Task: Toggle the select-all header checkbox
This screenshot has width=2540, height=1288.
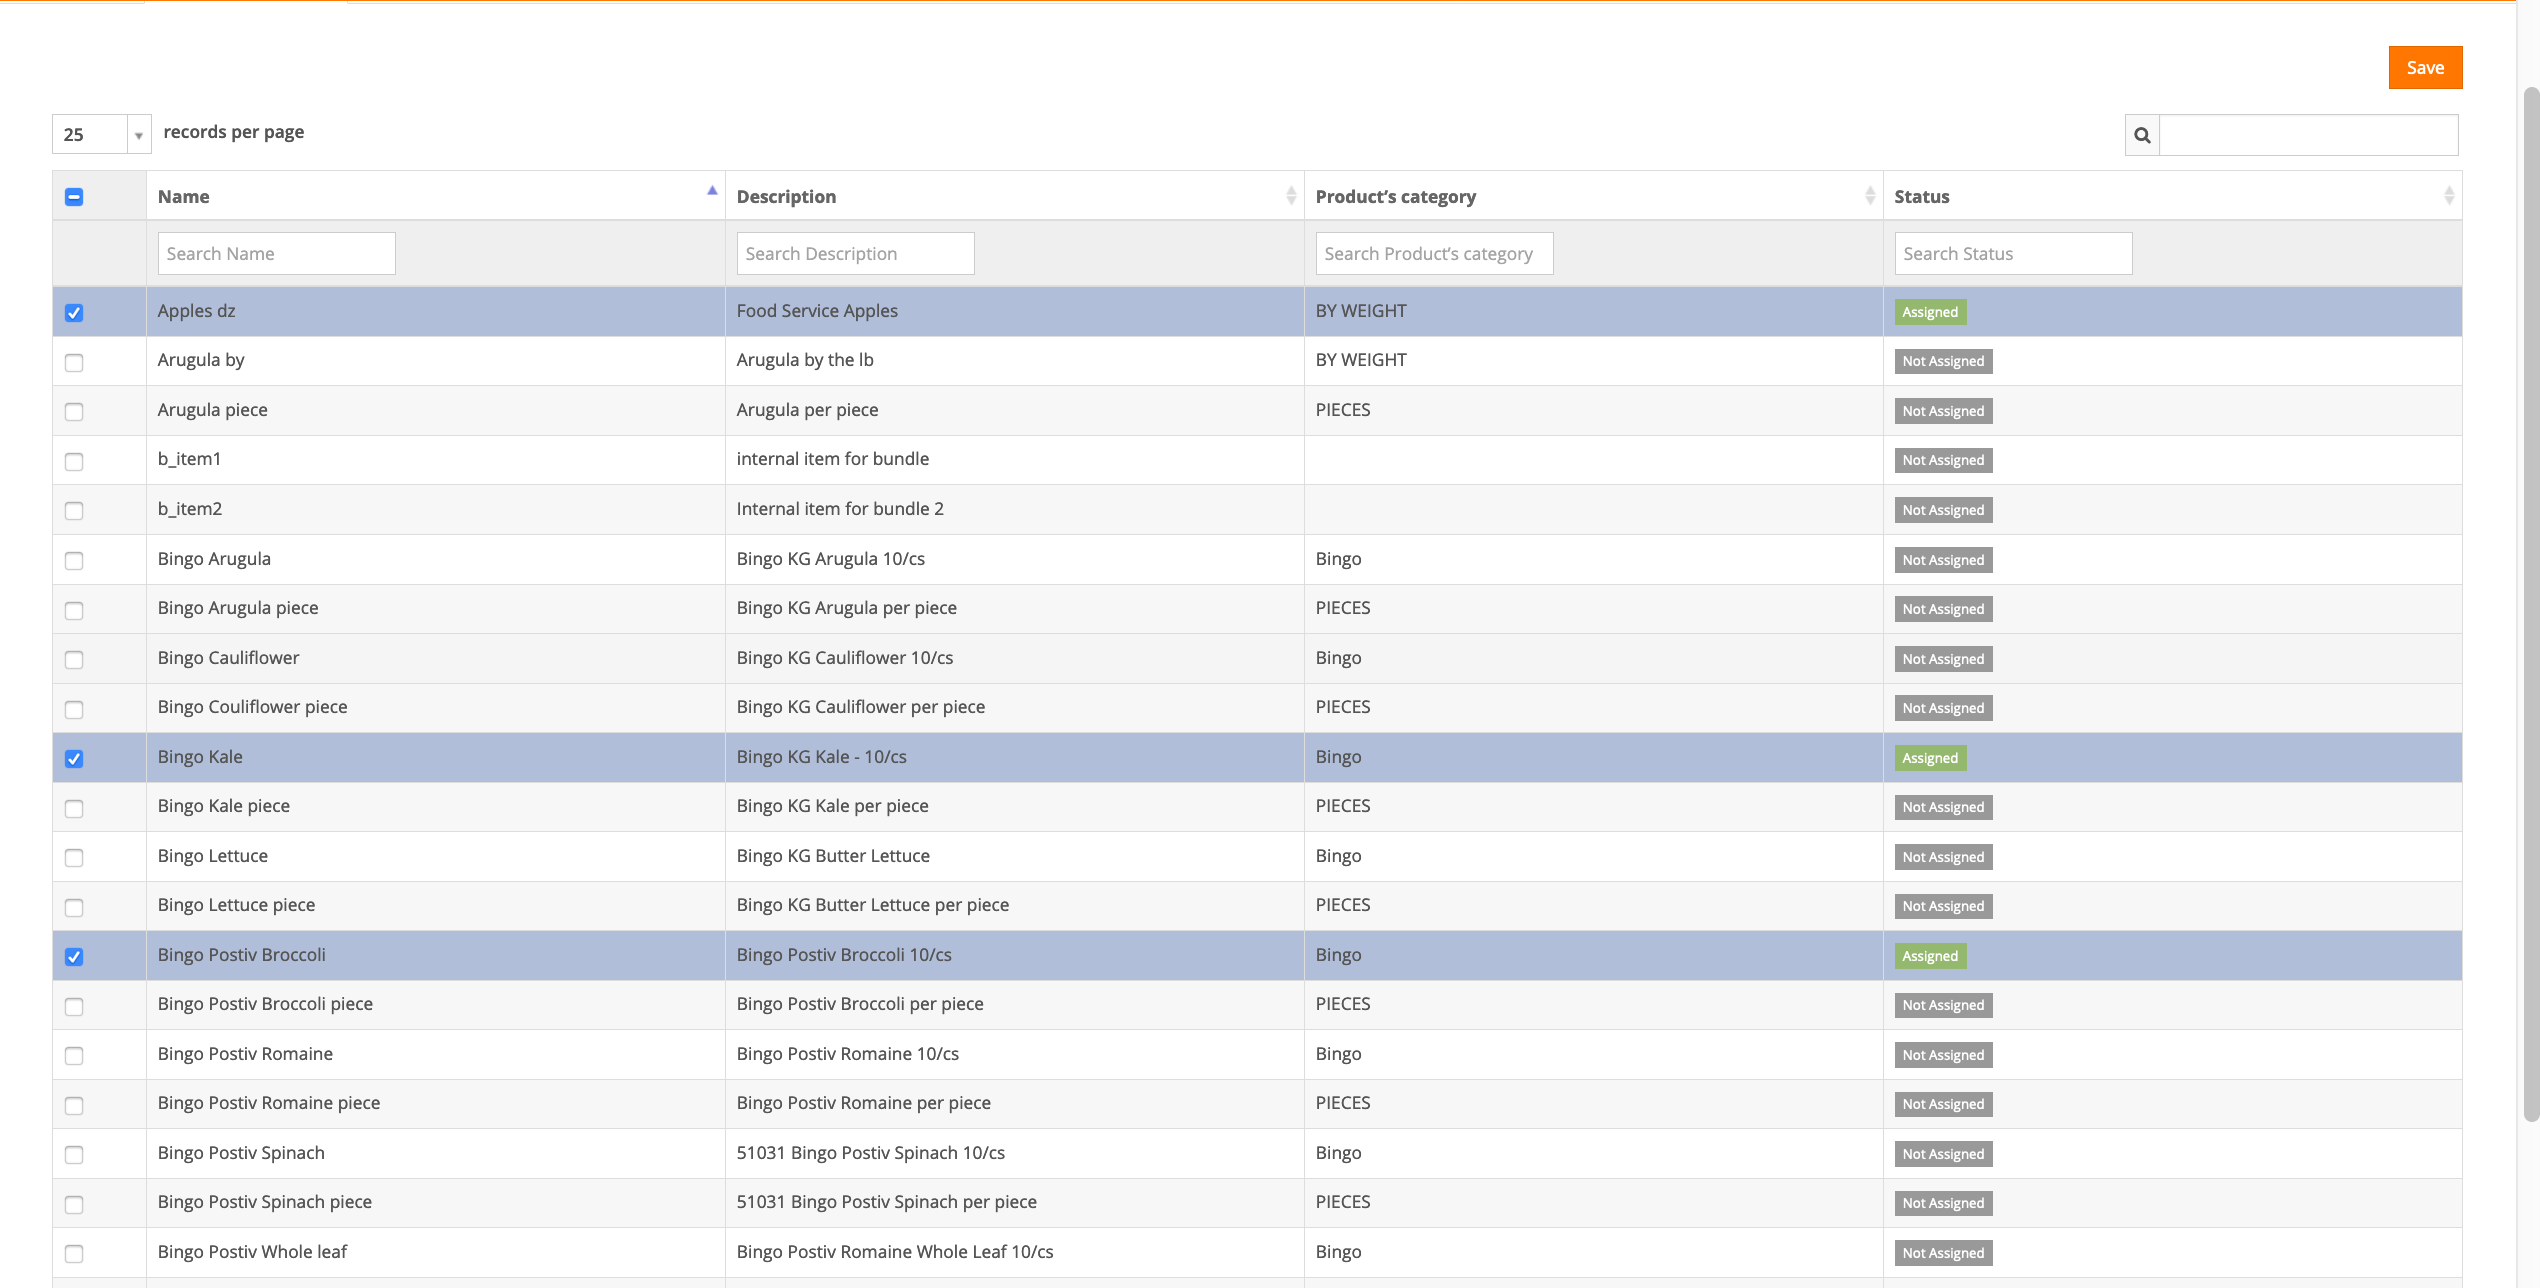Action: click(x=74, y=197)
